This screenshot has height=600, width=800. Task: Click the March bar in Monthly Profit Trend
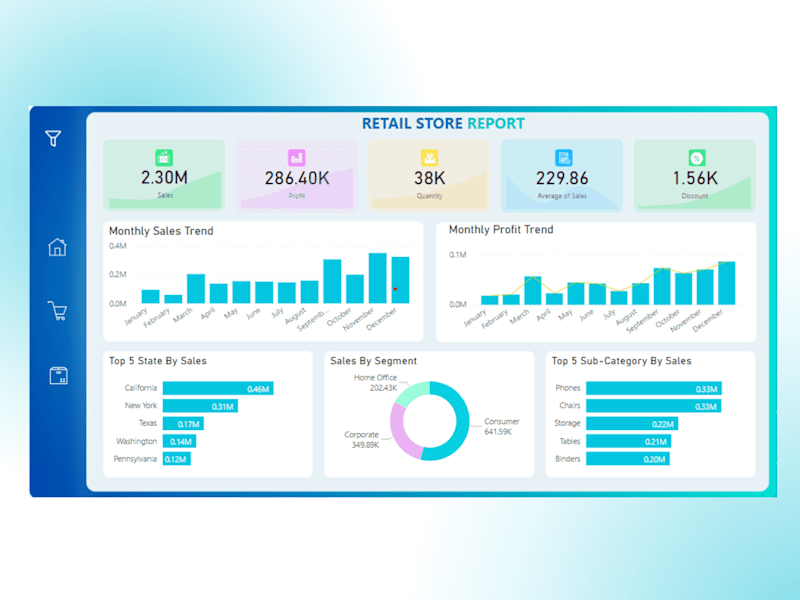point(533,291)
